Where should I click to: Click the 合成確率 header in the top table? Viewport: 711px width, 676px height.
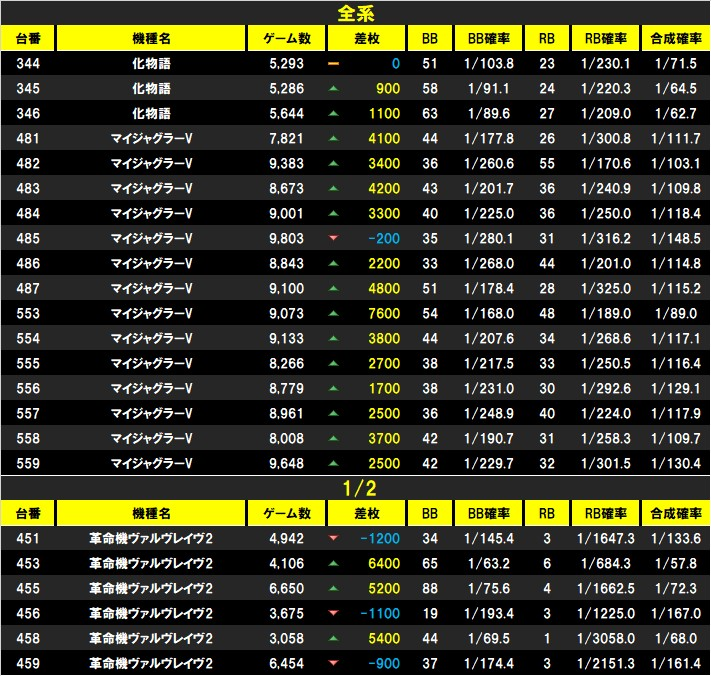pyautogui.click(x=676, y=39)
